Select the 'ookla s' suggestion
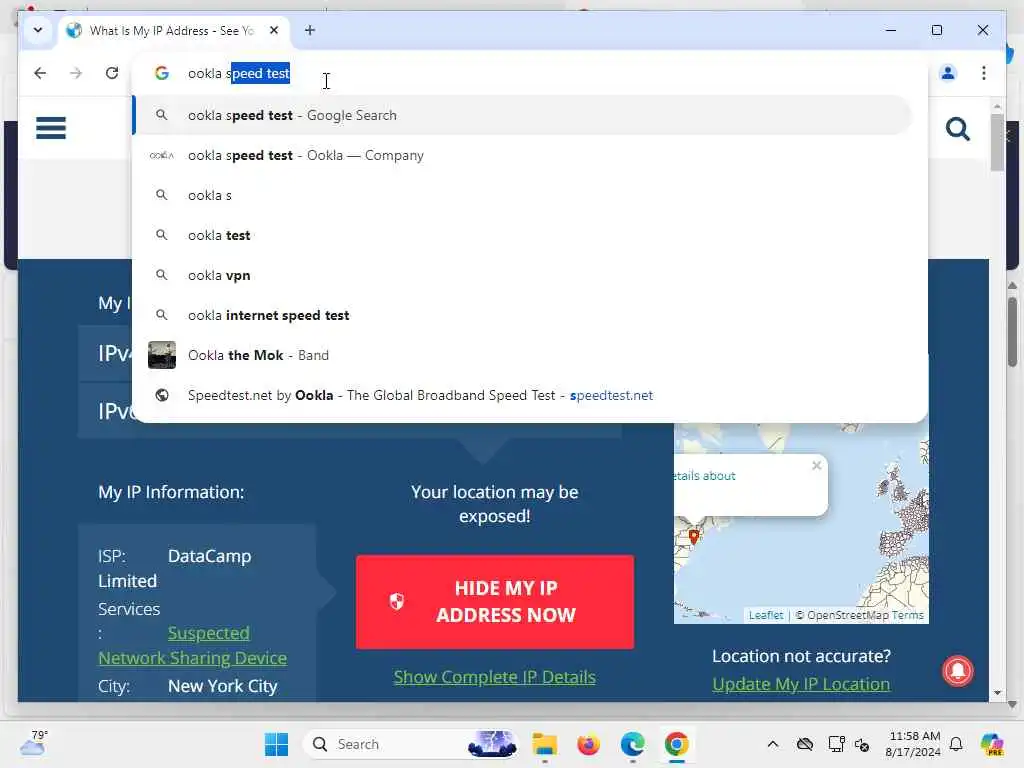The height and width of the screenshot is (768, 1024). 522,195
